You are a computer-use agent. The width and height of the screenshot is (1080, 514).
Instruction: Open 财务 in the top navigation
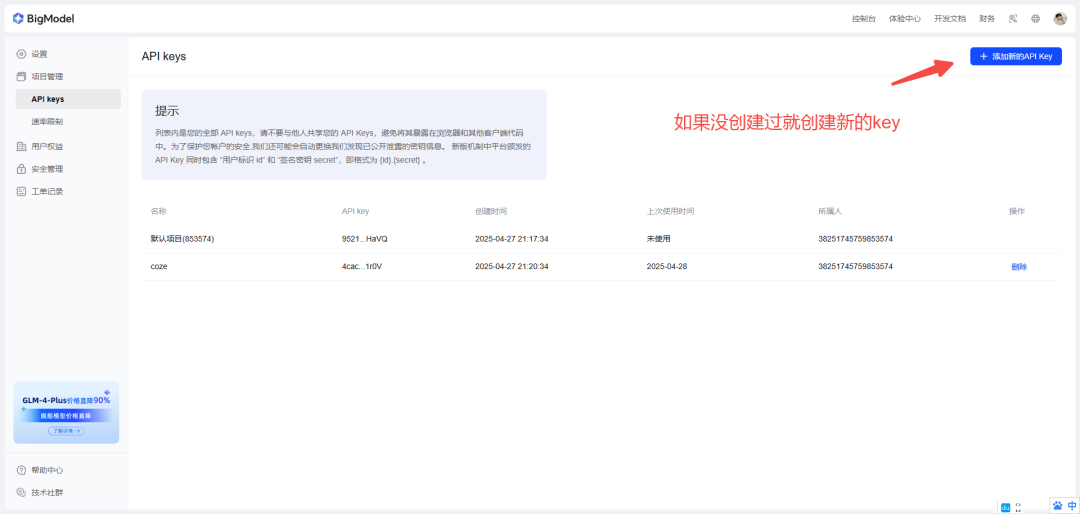987,19
